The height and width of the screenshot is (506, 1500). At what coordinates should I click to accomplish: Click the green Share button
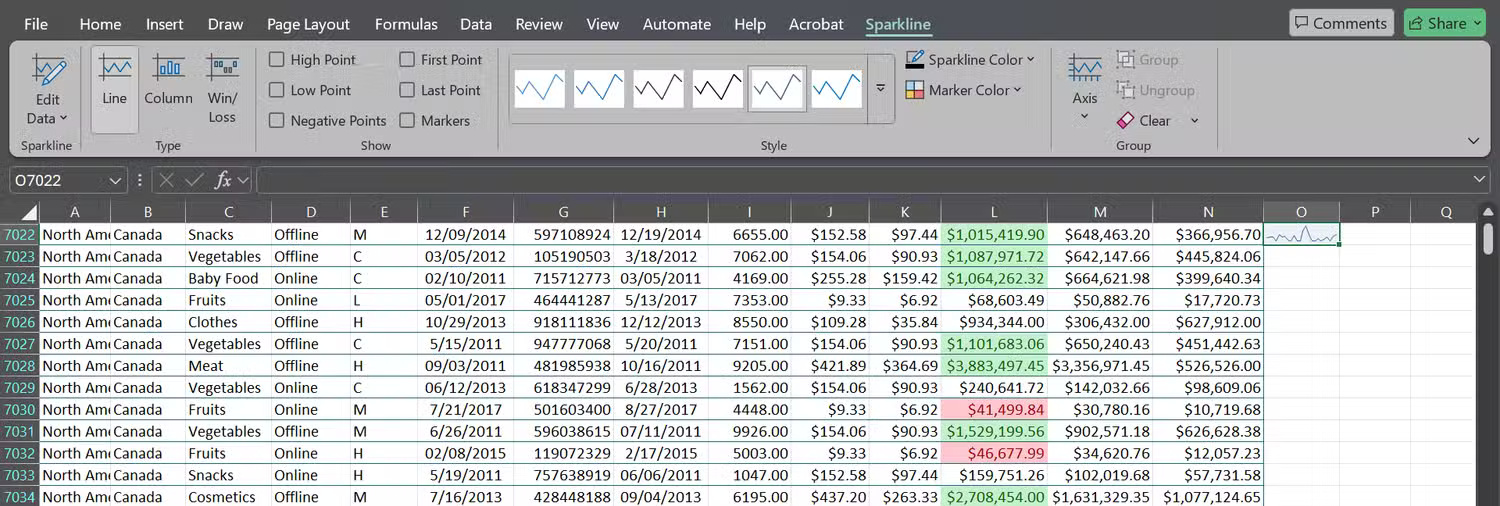coord(1444,23)
